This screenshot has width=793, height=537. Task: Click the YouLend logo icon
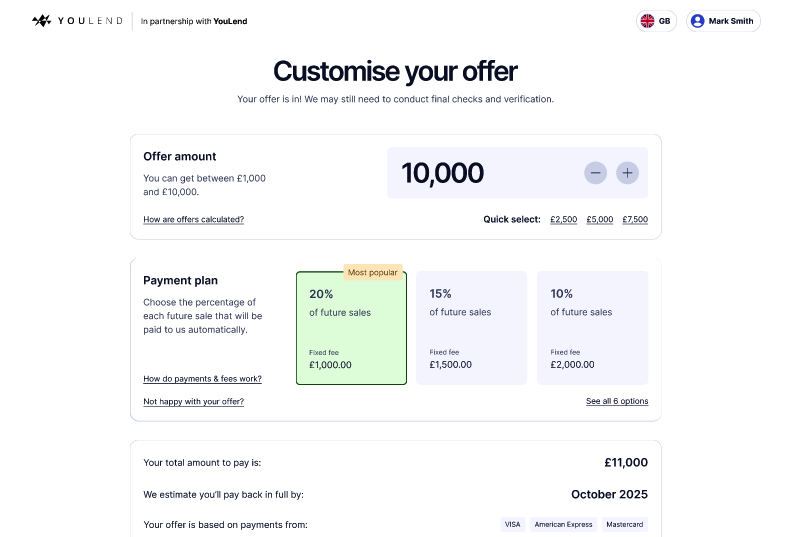(41, 21)
